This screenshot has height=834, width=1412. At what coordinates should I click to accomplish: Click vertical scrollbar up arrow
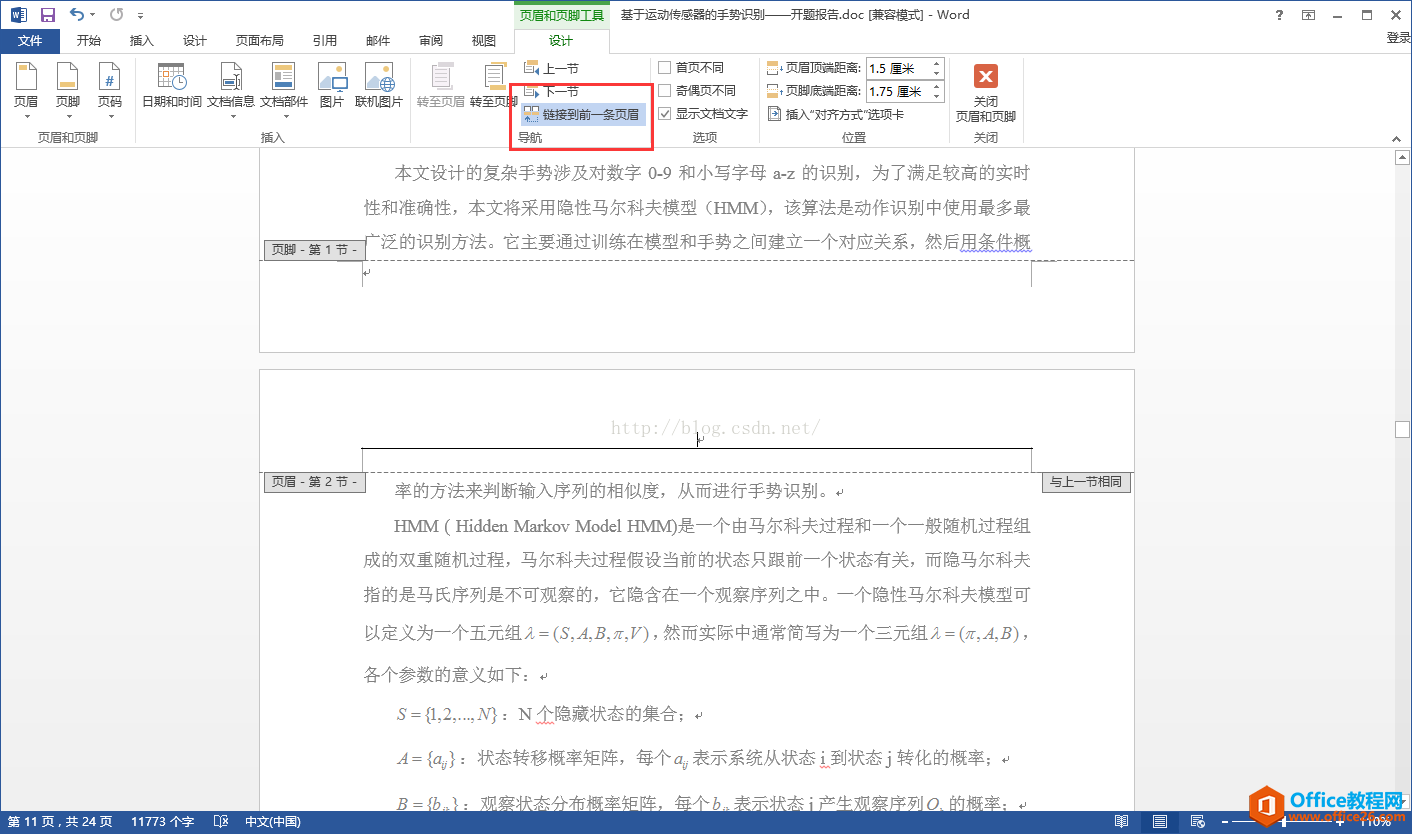point(1403,157)
